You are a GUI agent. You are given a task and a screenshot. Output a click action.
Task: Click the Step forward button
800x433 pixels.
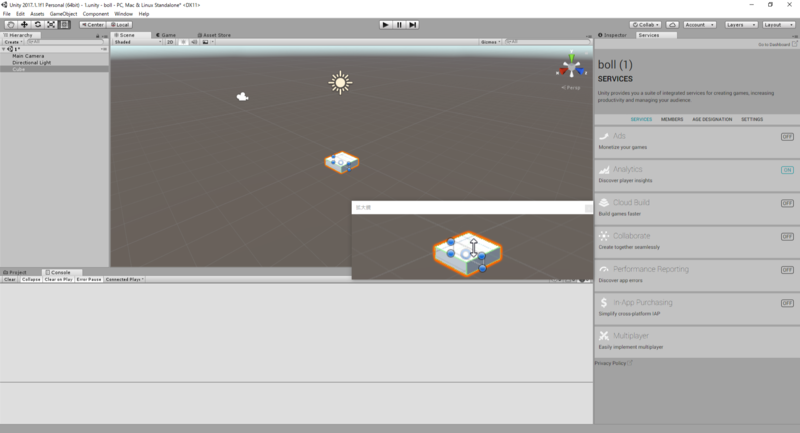(413, 24)
